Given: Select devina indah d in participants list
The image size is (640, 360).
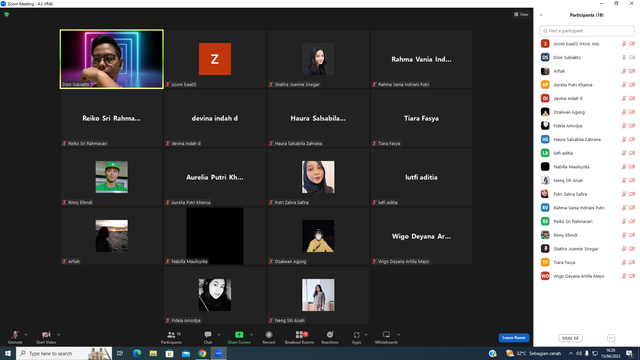Looking at the screenshot, I should (587, 98).
